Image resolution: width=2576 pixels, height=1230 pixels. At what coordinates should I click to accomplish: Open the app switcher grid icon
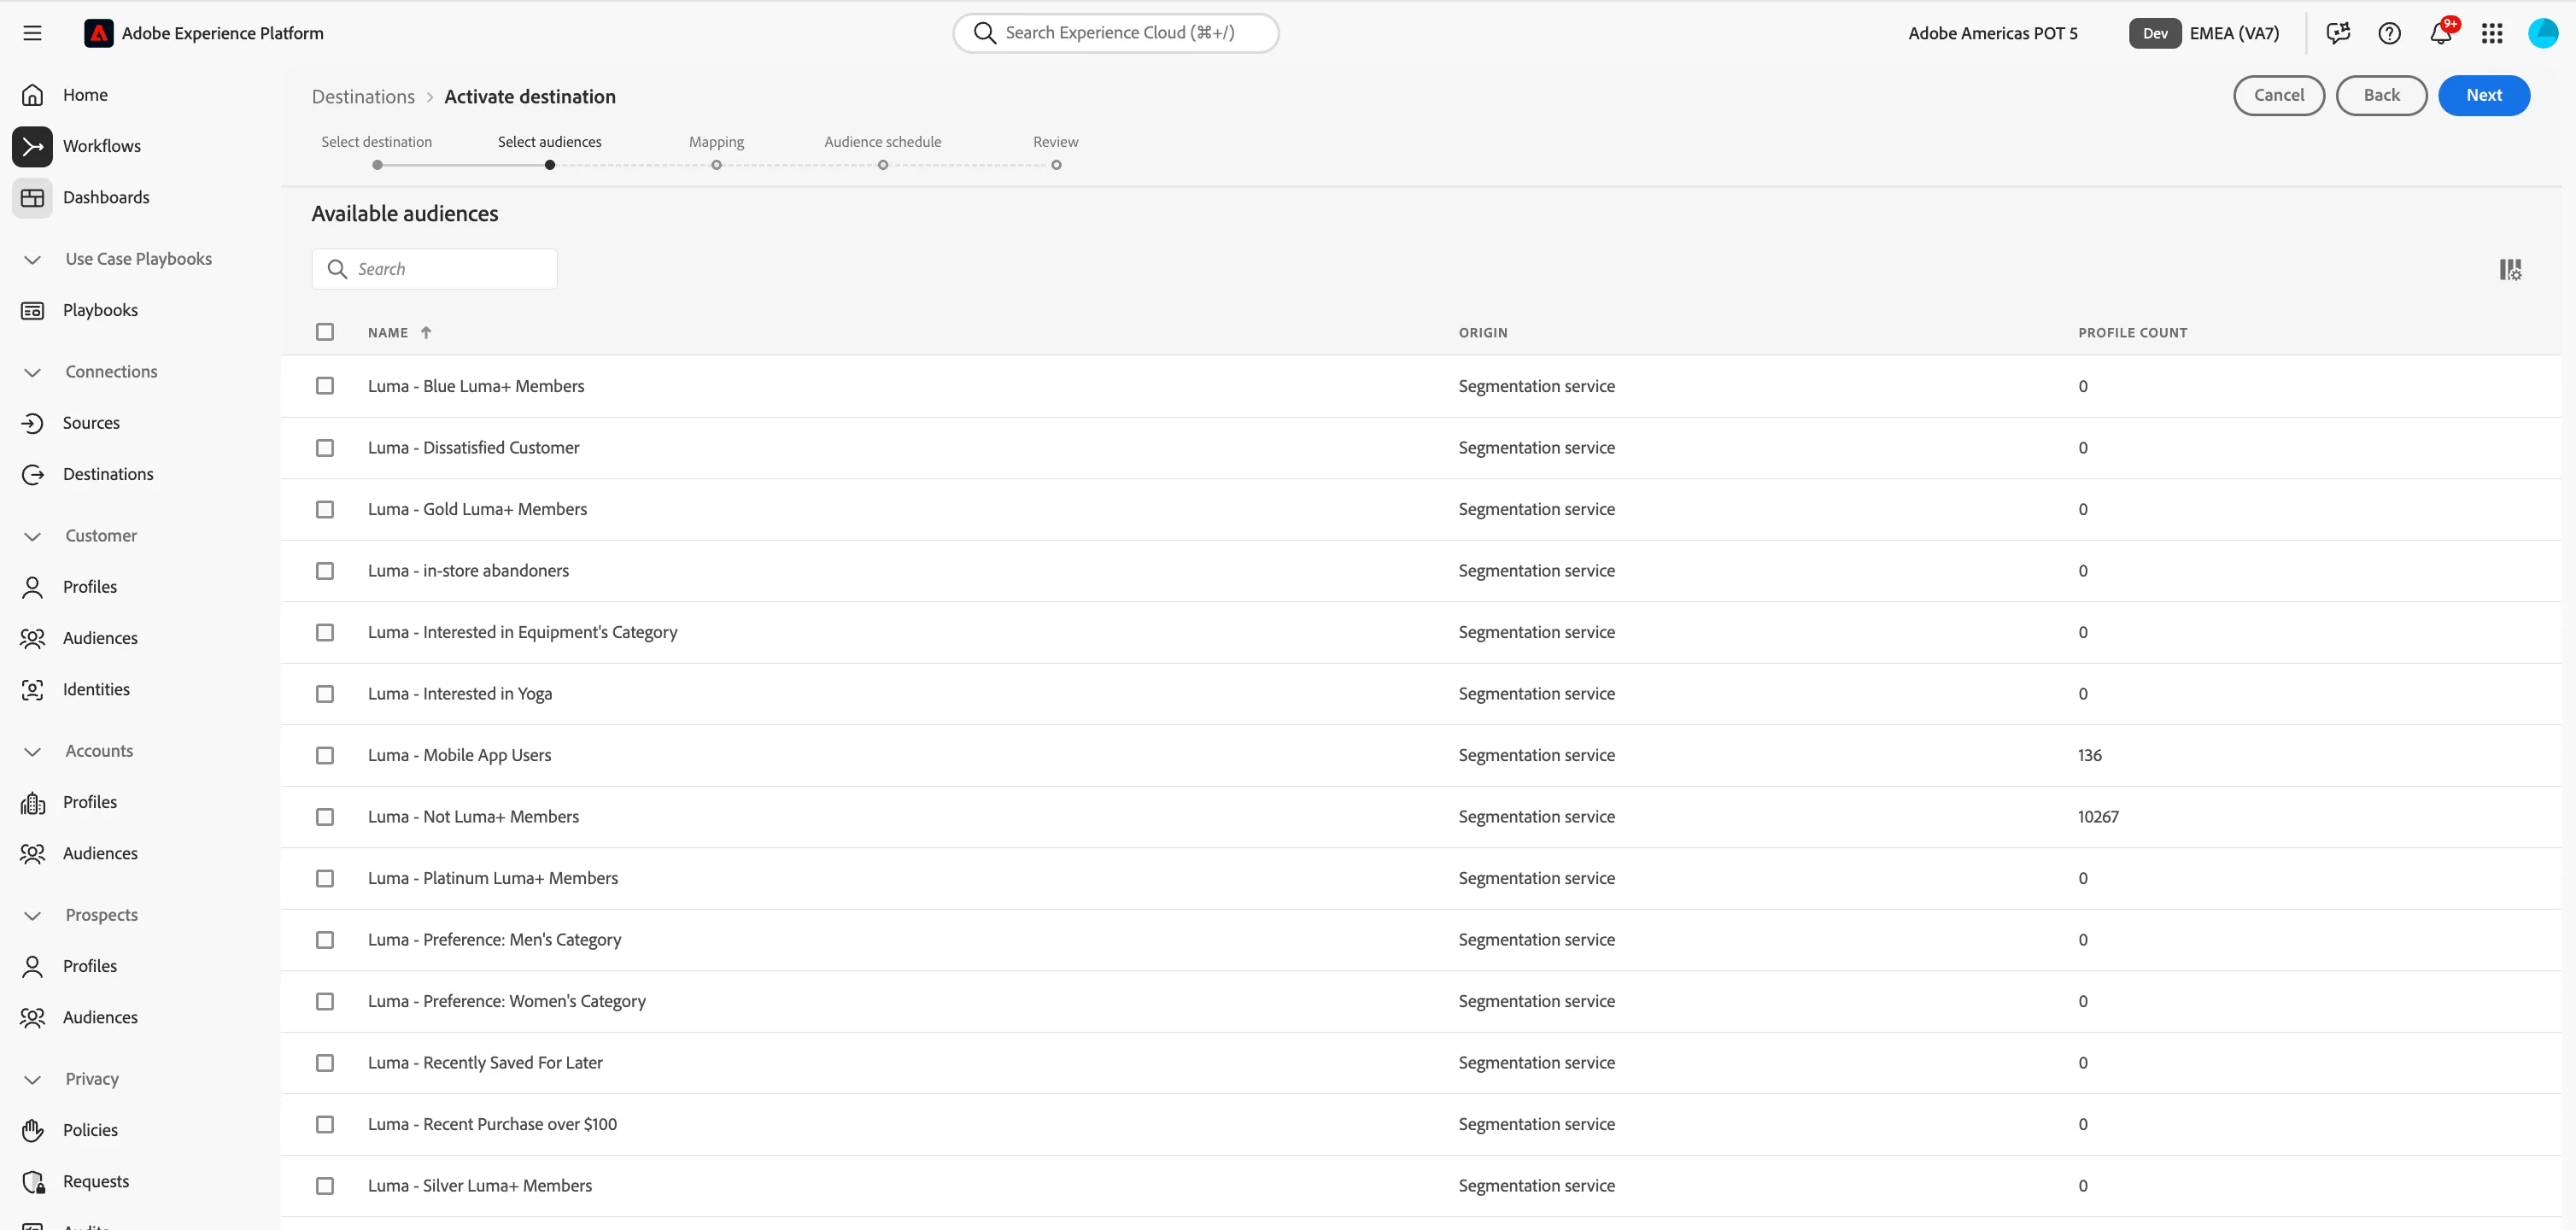click(x=2492, y=33)
